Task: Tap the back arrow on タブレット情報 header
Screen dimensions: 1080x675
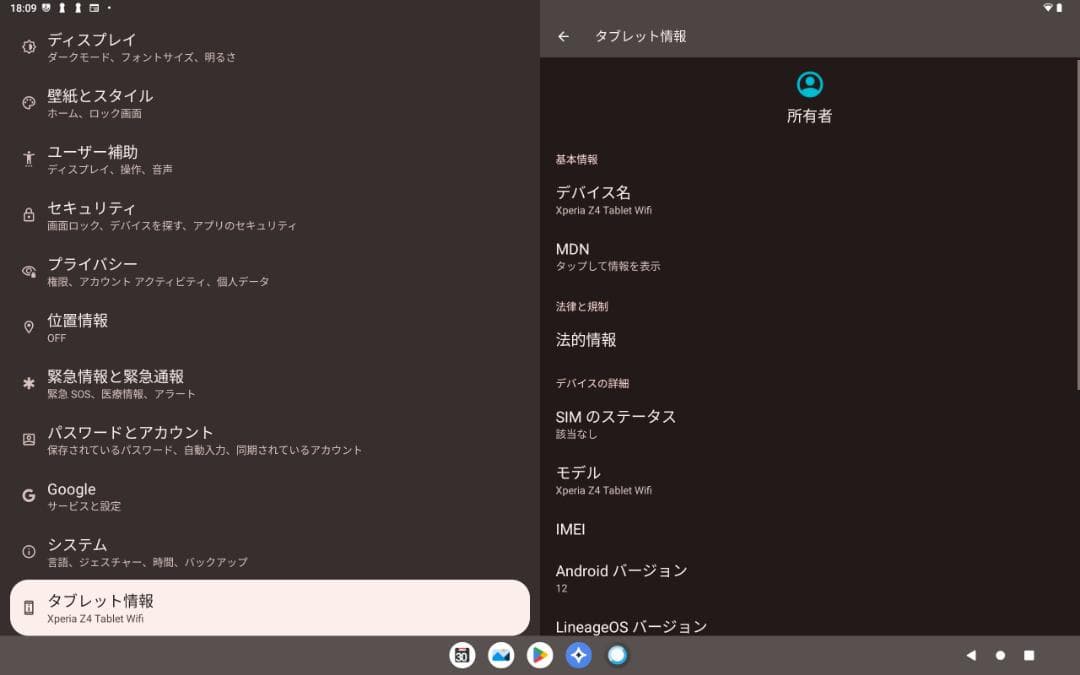Action: click(563, 36)
